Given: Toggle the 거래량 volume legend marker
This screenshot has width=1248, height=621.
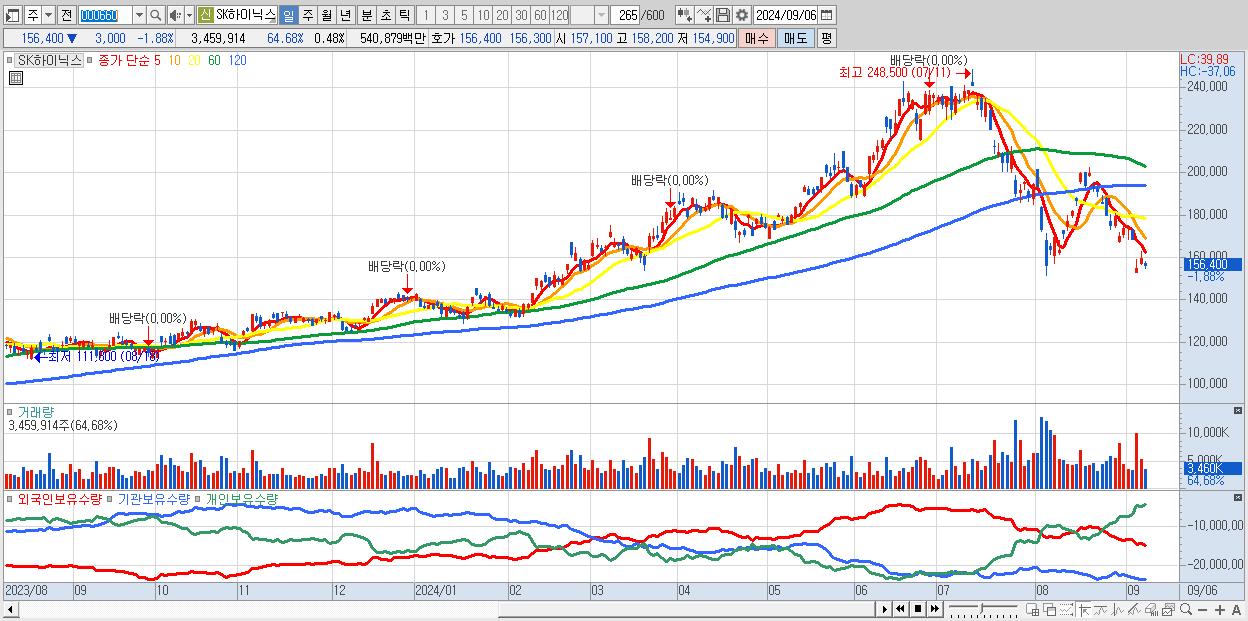Looking at the screenshot, I should pyautogui.click(x=11, y=411).
